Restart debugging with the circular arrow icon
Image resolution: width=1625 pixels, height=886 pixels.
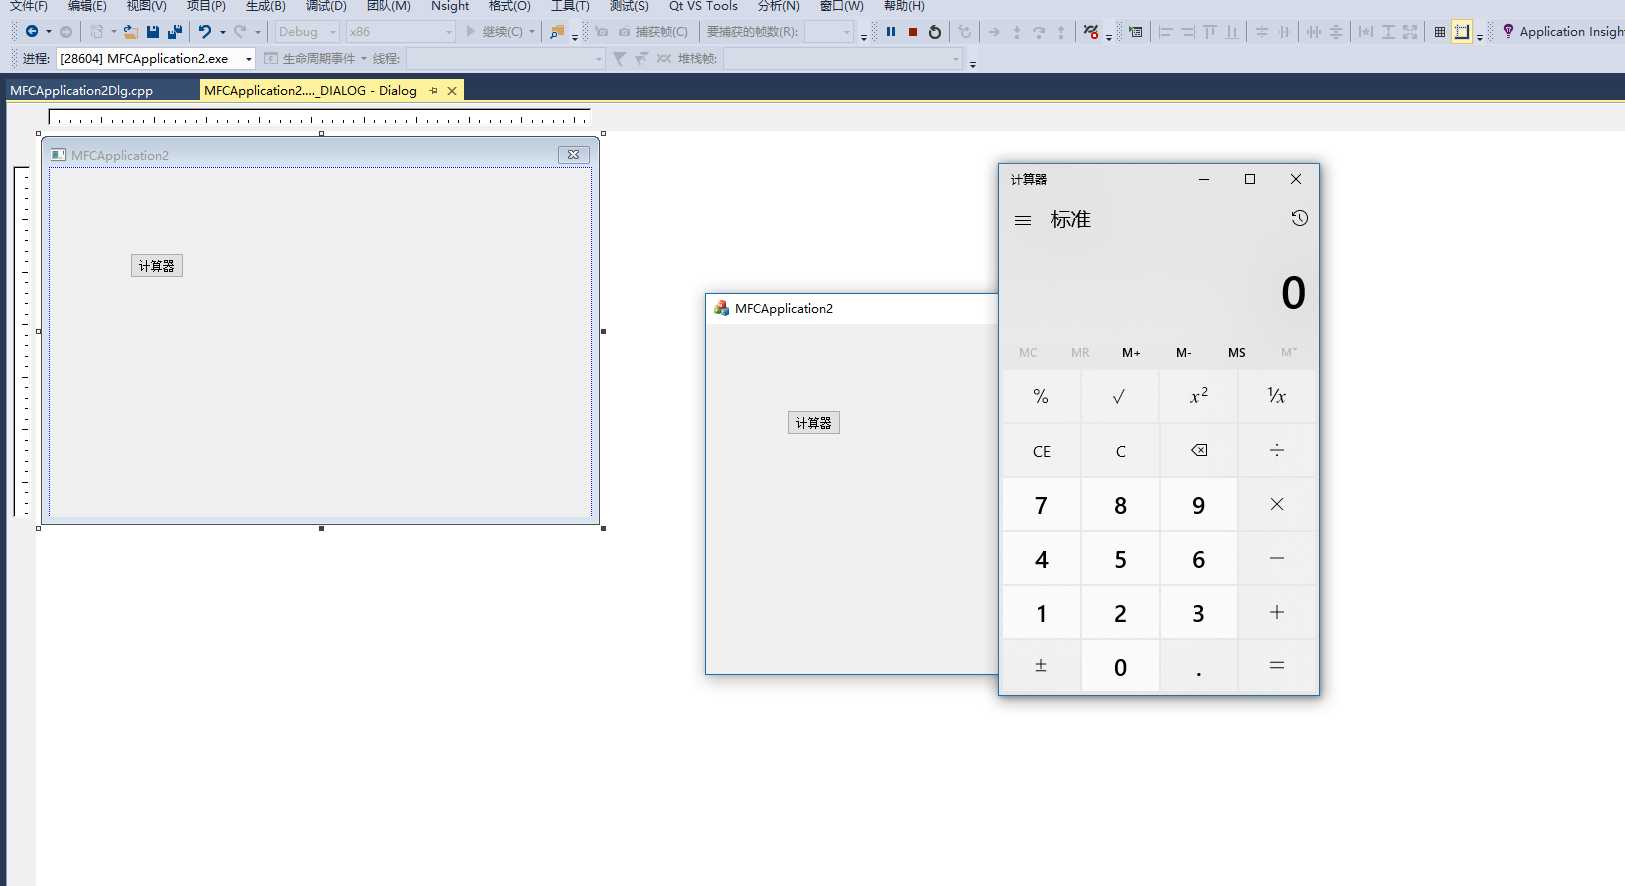pyautogui.click(x=935, y=32)
